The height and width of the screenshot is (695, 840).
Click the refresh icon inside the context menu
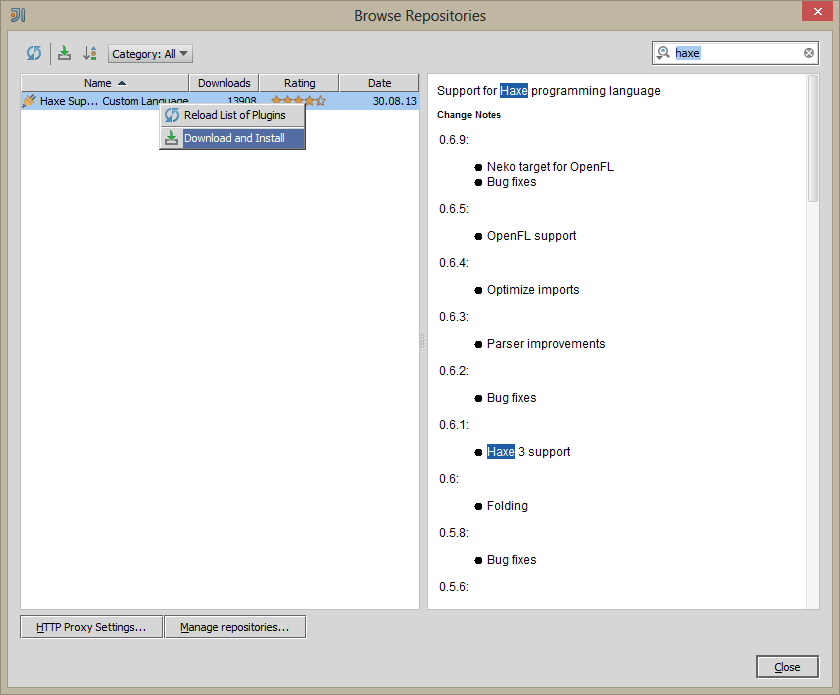point(169,114)
